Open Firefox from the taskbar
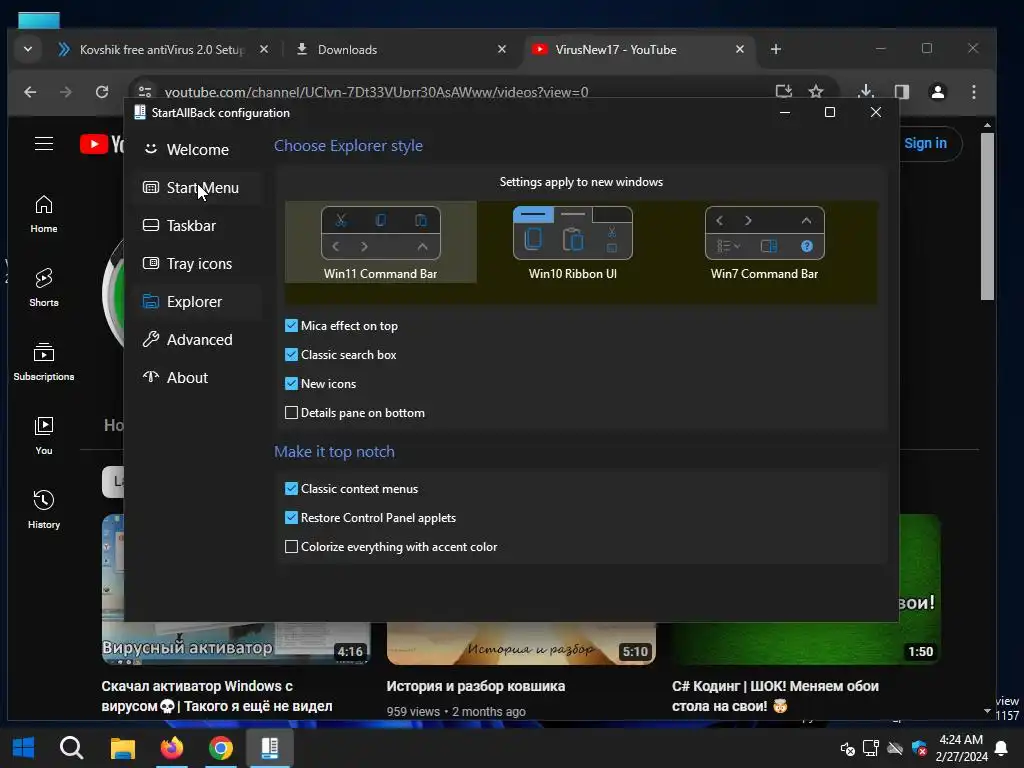1024x768 pixels. point(172,748)
